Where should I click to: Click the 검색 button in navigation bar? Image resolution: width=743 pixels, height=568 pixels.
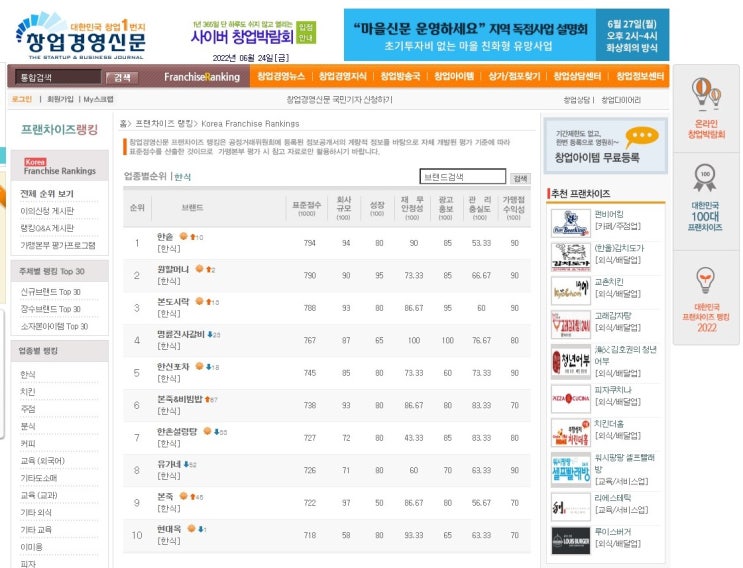point(121,78)
